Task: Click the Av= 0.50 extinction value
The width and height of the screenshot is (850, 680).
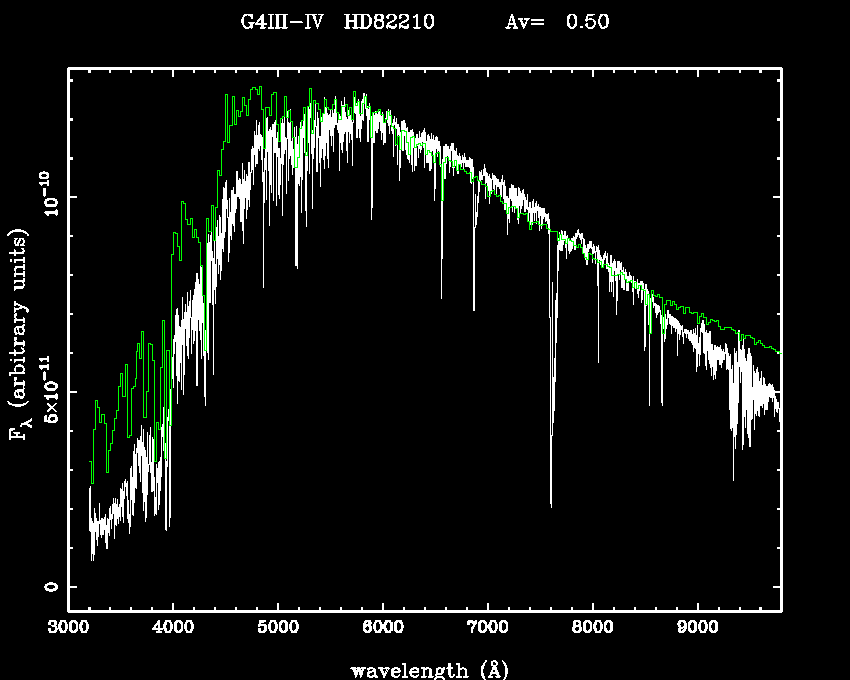Action: 557,22
